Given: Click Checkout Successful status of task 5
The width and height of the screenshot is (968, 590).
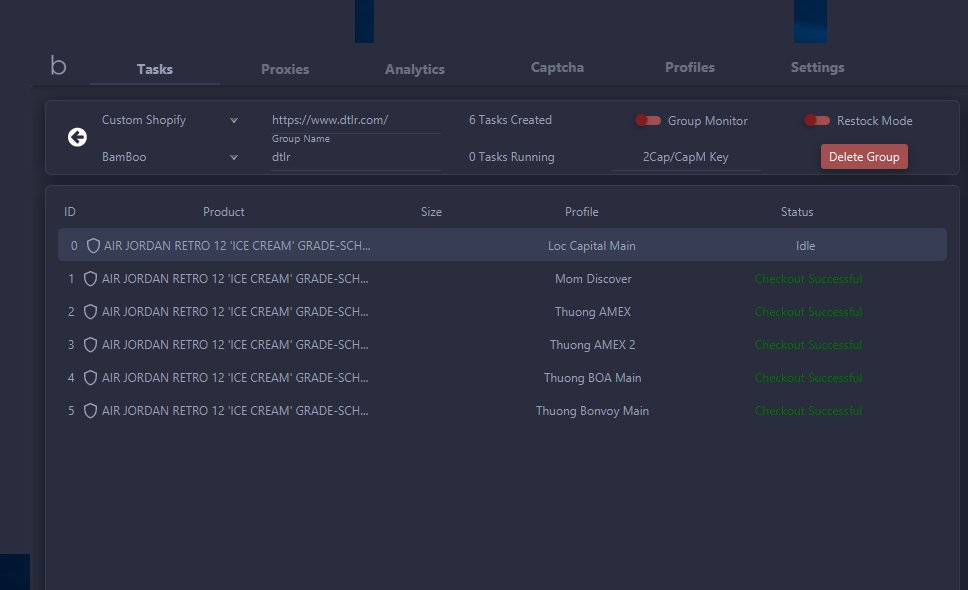Looking at the screenshot, I should pyautogui.click(x=808, y=411).
